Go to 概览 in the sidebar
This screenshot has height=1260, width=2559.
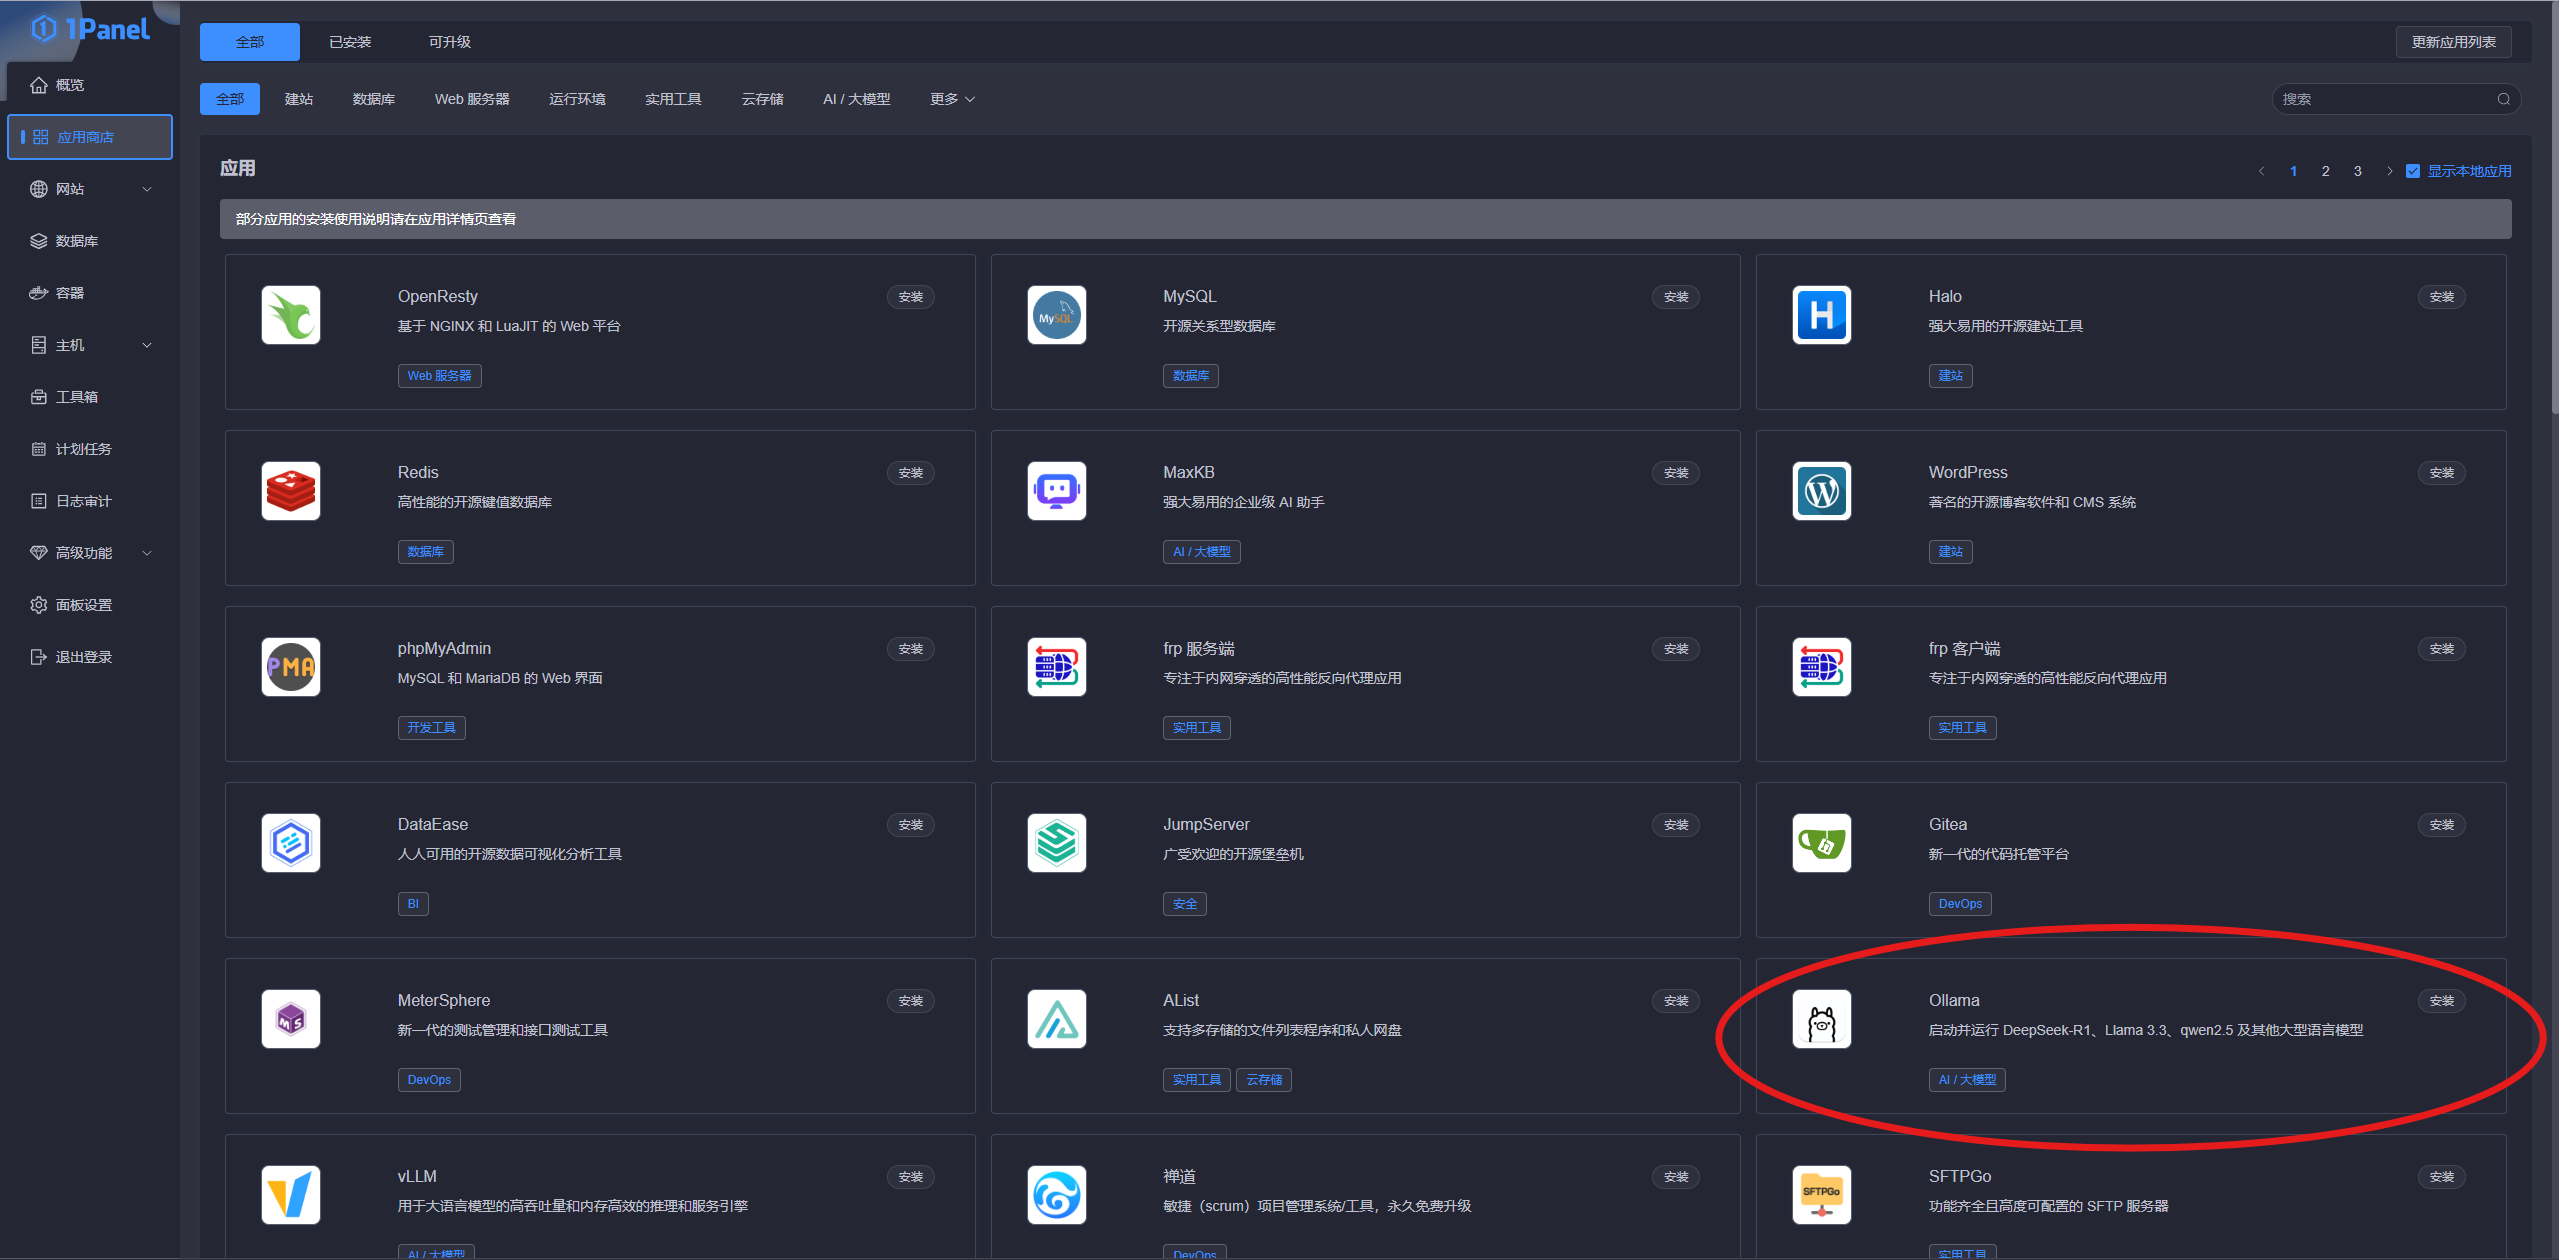click(90, 85)
